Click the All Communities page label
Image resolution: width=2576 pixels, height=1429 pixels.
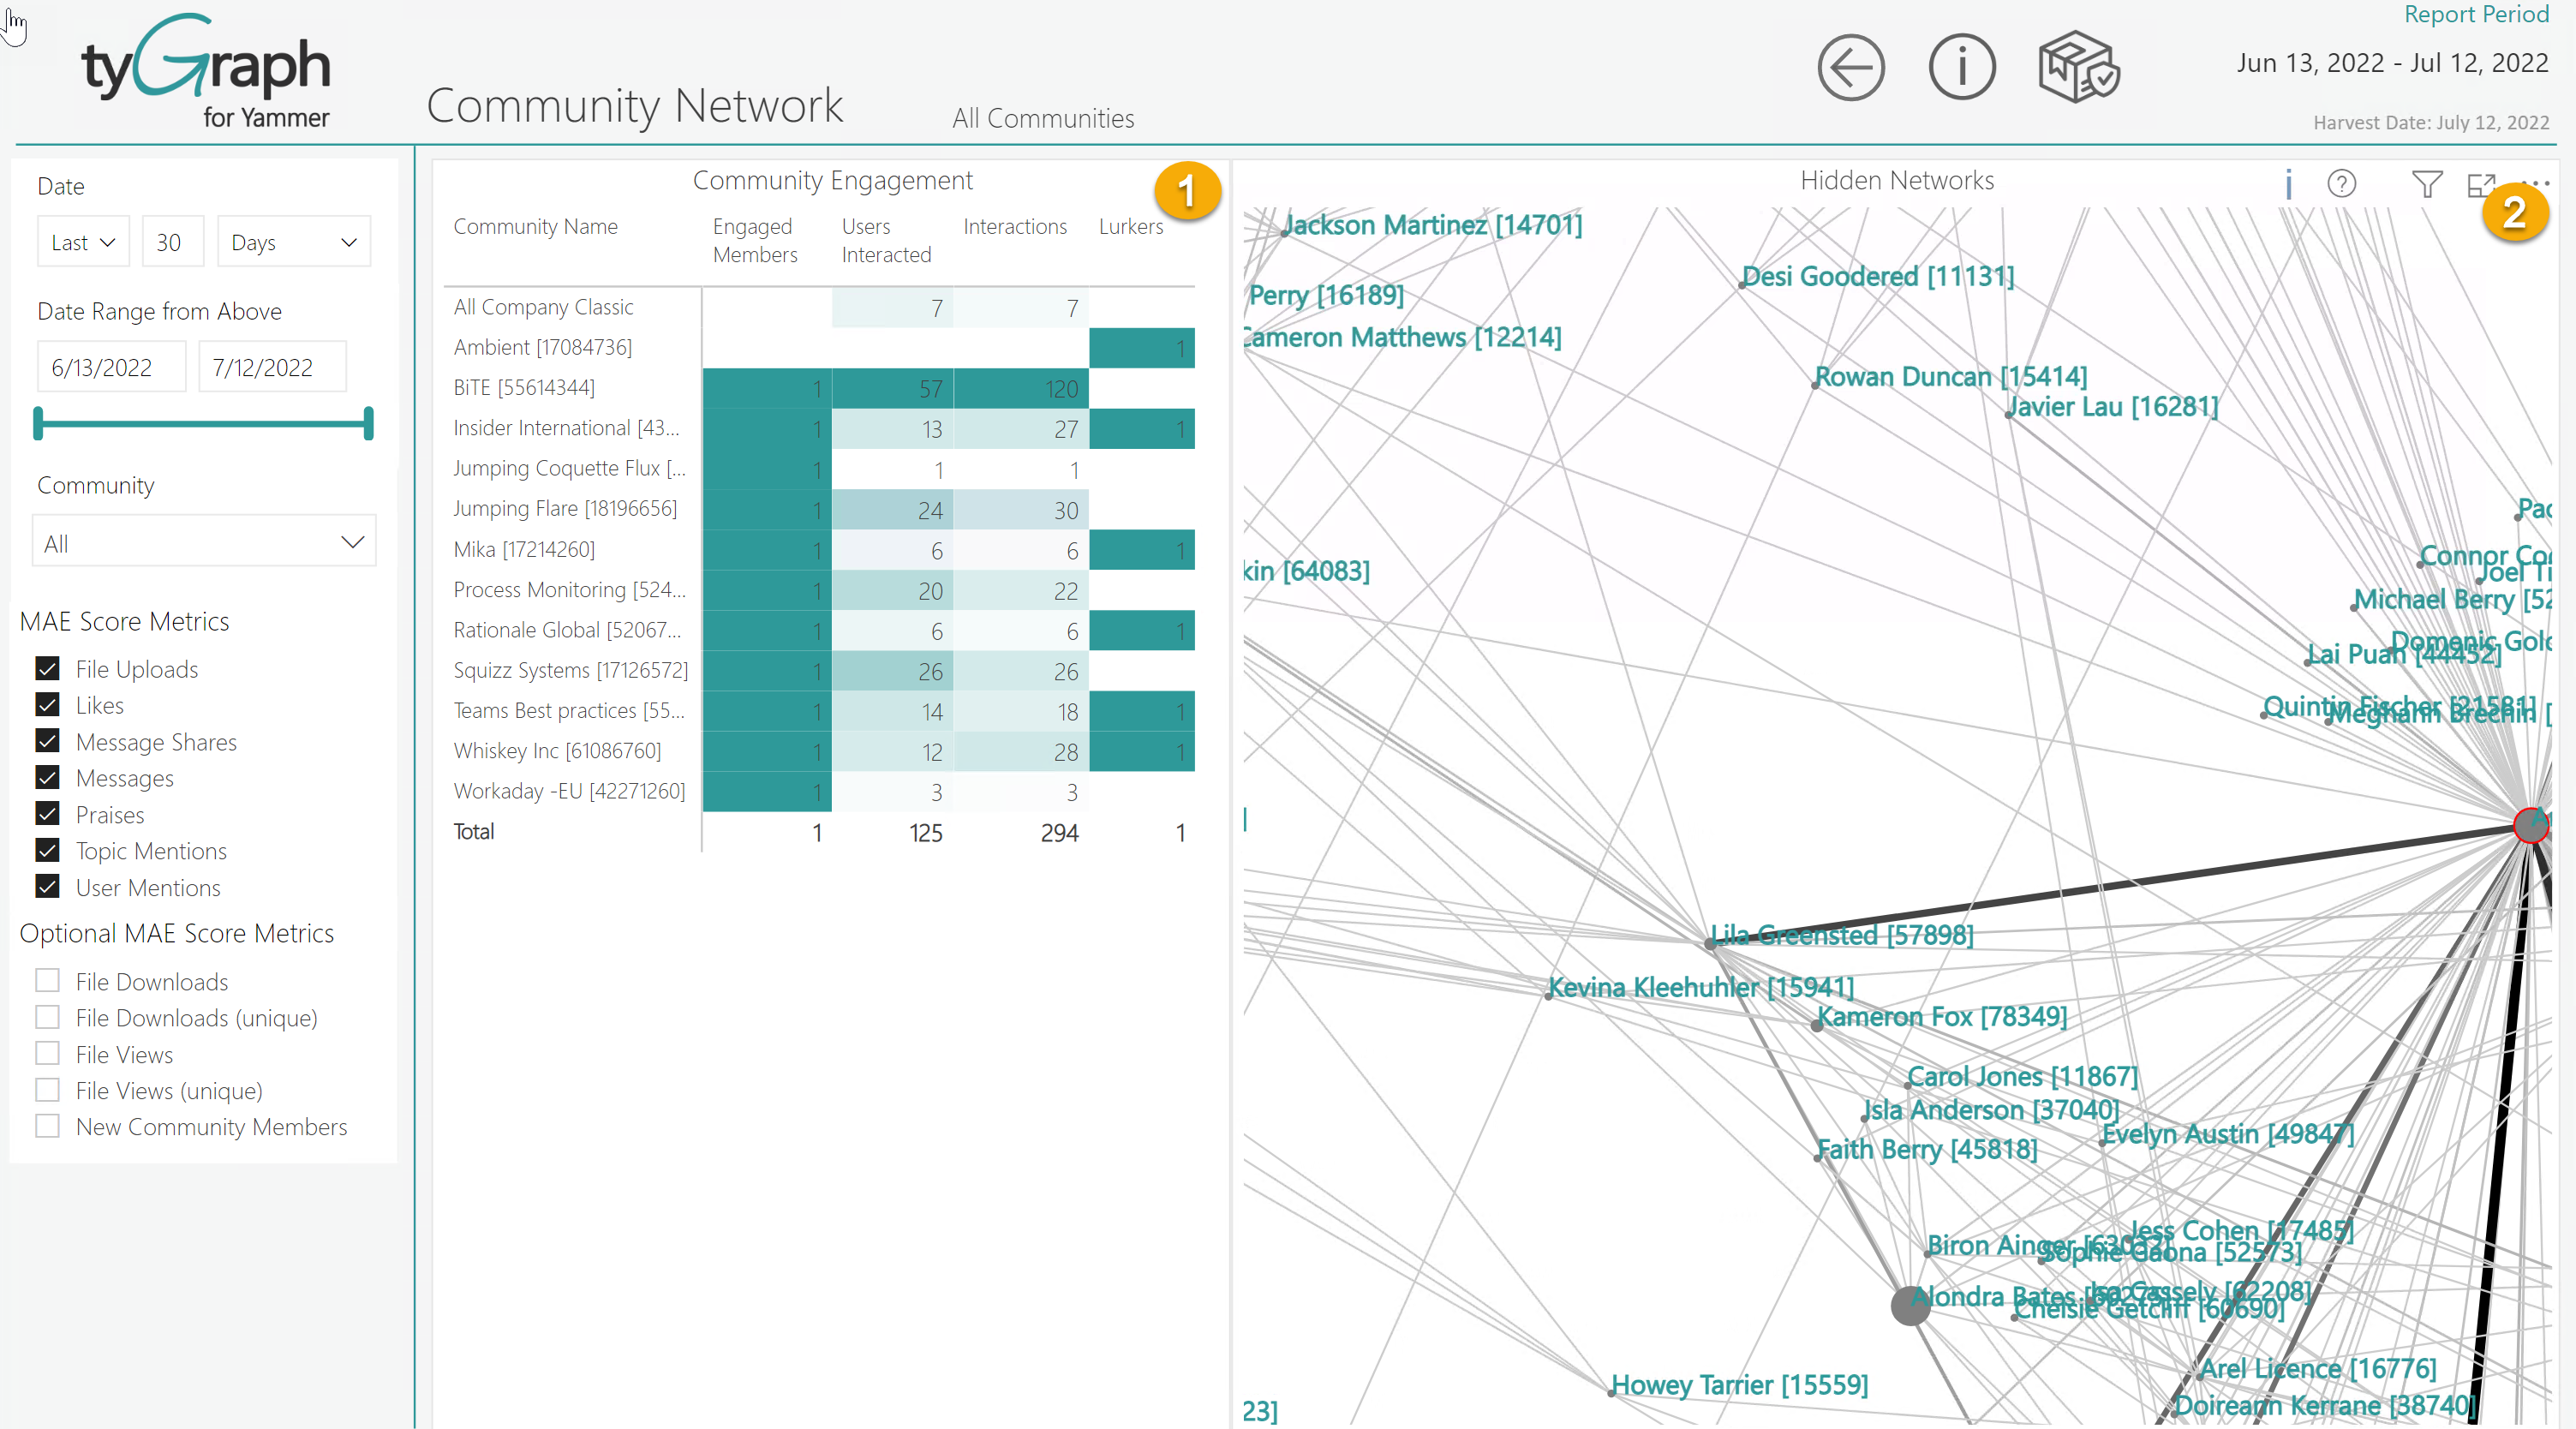coord(1043,118)
